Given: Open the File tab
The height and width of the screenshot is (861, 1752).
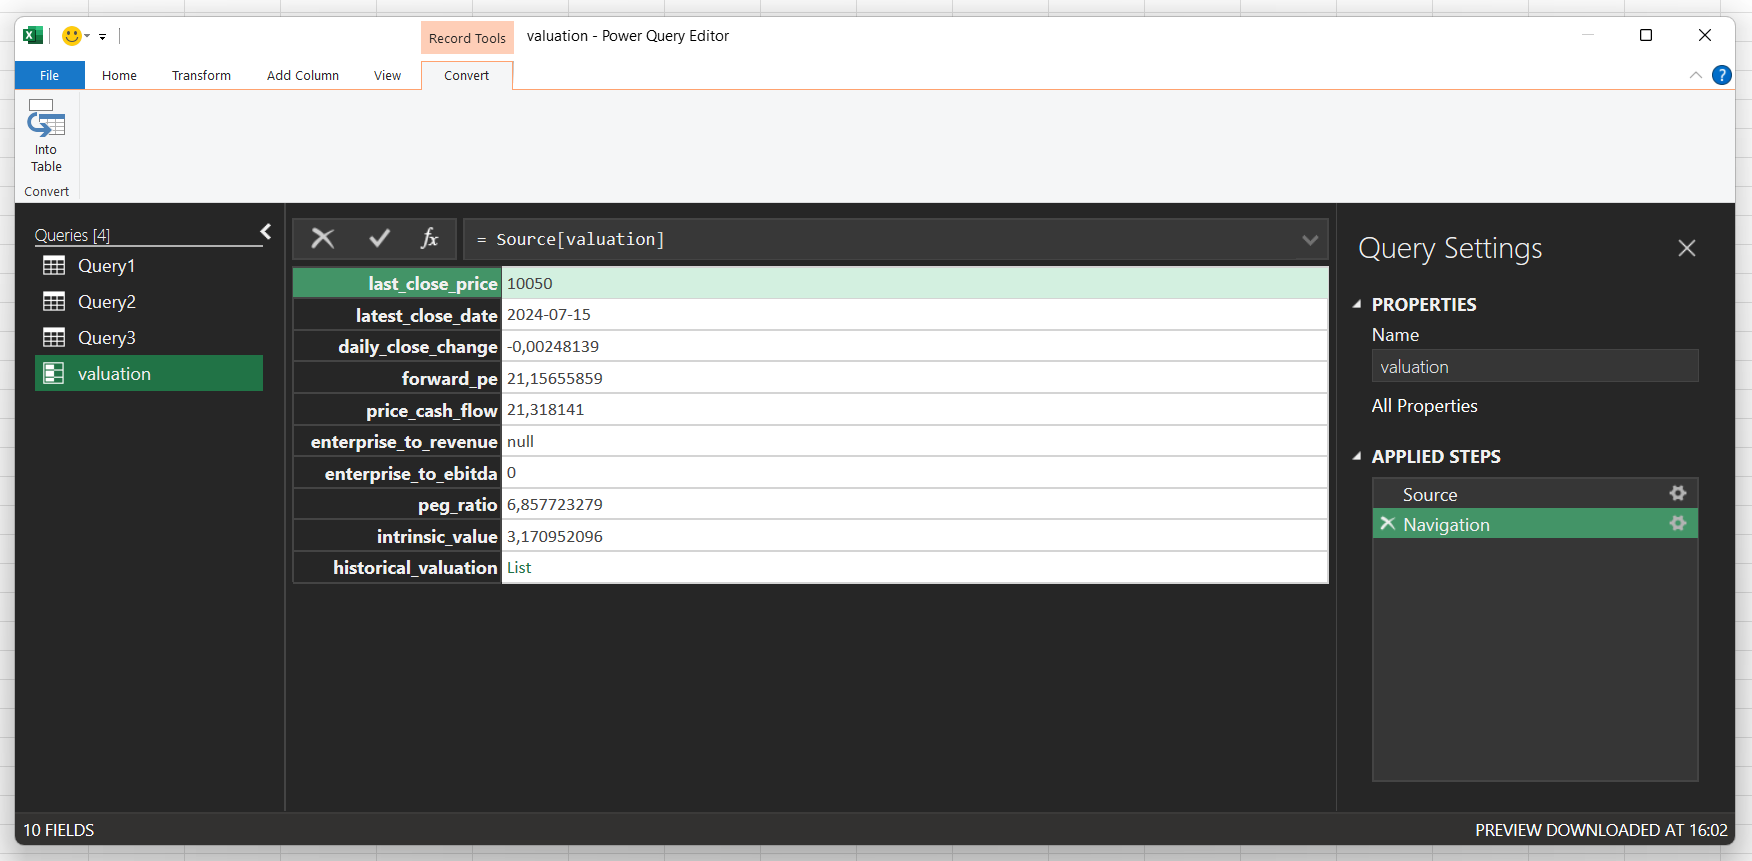Looking at the screenshot, I should point(50,75).
